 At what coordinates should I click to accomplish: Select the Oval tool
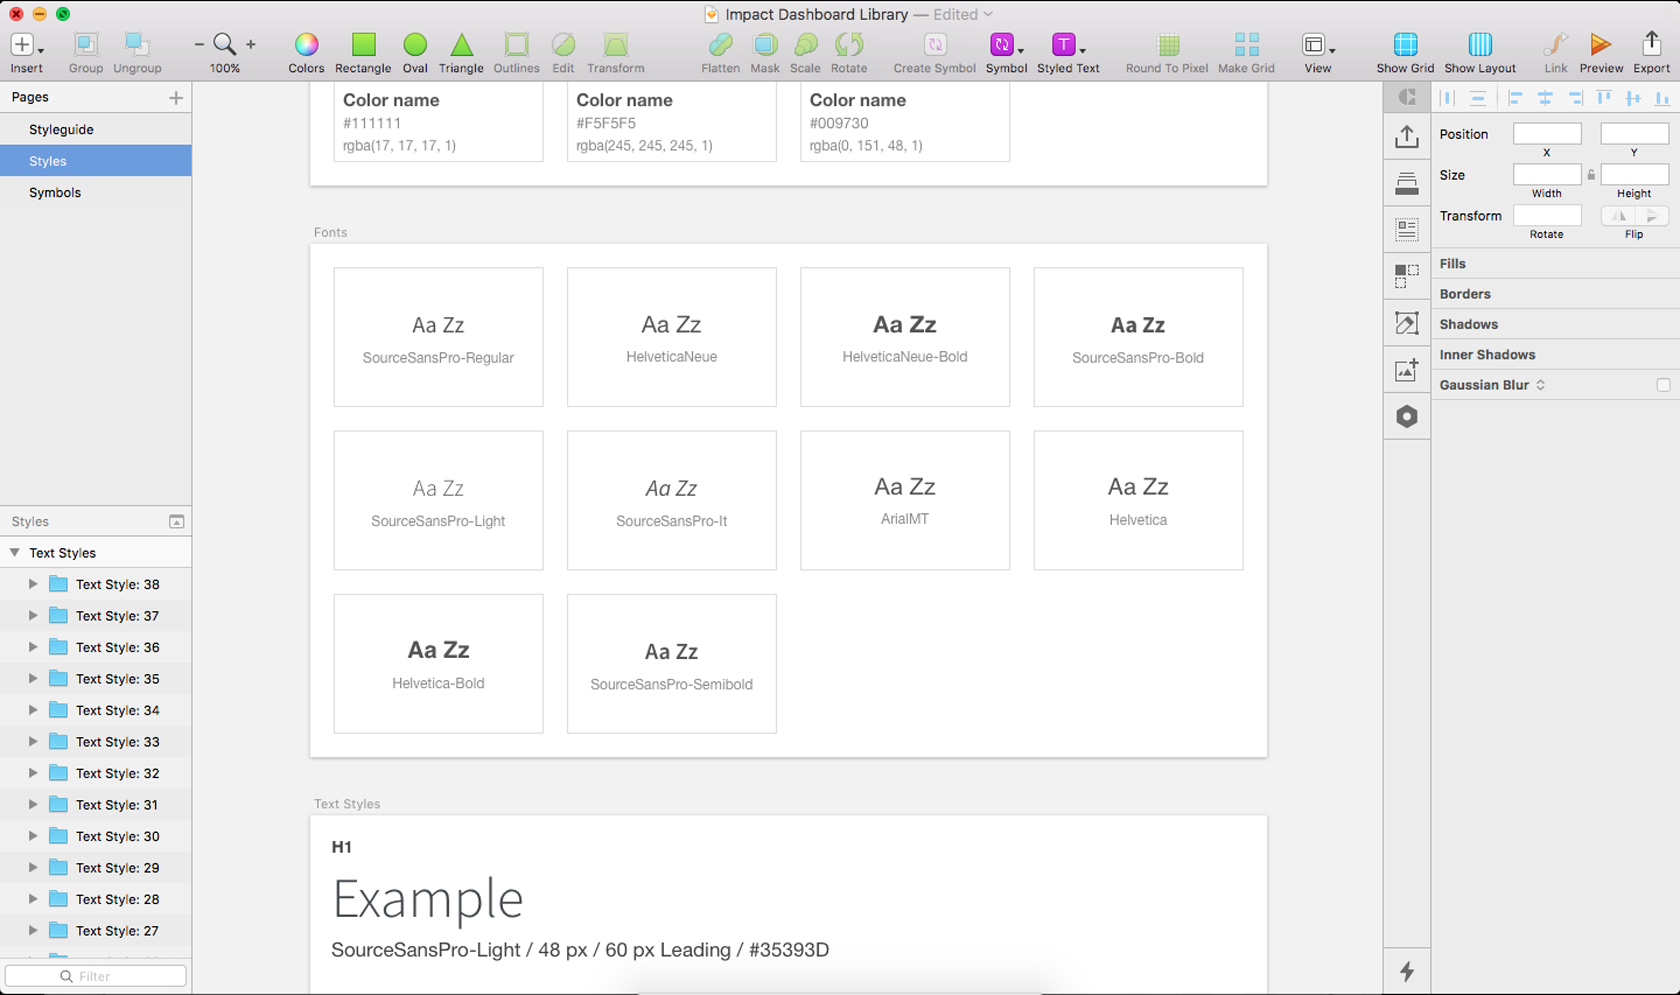pos(415,44)
